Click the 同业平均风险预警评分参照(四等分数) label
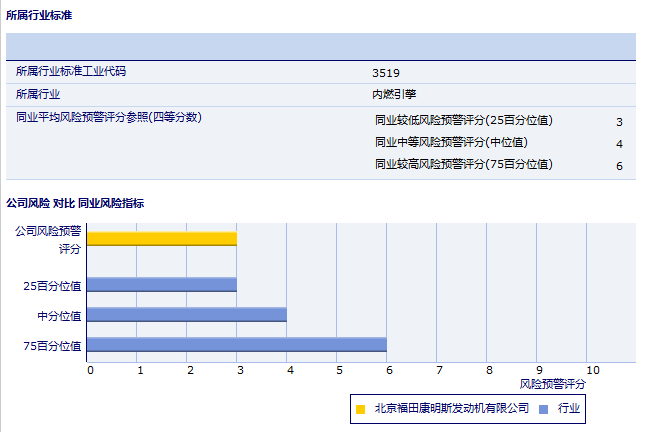The width and height of the screenshot is (663, 432). click(109, 117)
